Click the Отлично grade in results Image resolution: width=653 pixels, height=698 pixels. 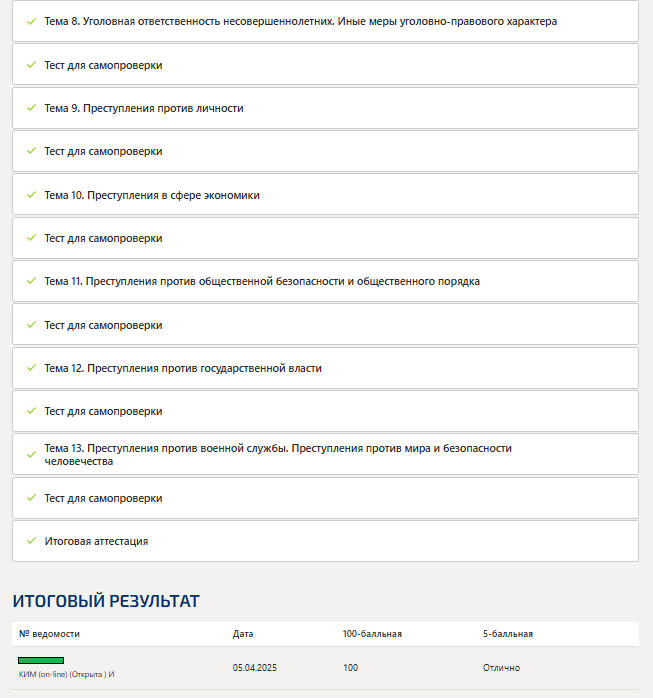pos(501,667)
